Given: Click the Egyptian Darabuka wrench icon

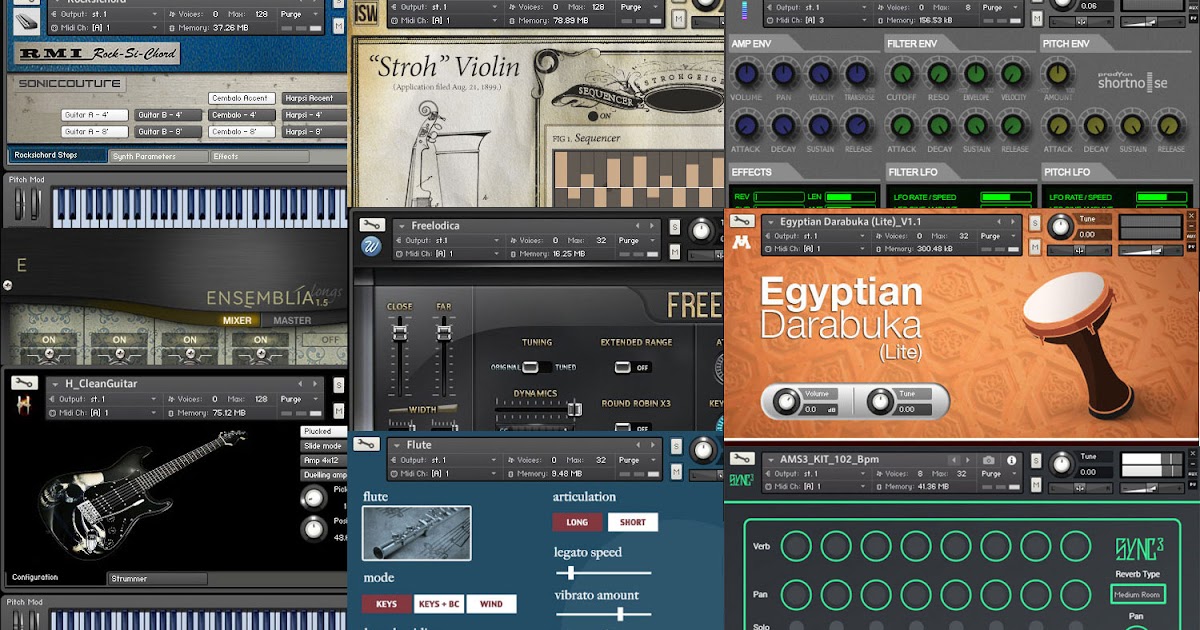Looking at the screenshot, I should pyautogui.click(x=741, y=221).
